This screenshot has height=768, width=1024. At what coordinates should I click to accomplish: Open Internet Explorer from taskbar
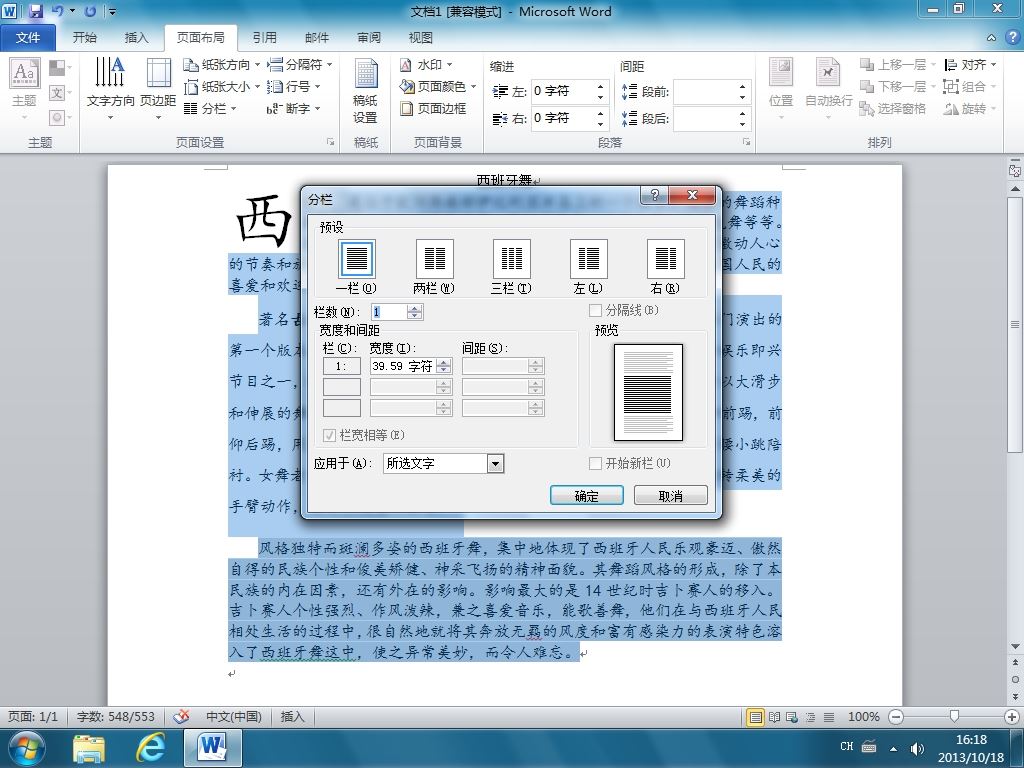click(150, 747)
